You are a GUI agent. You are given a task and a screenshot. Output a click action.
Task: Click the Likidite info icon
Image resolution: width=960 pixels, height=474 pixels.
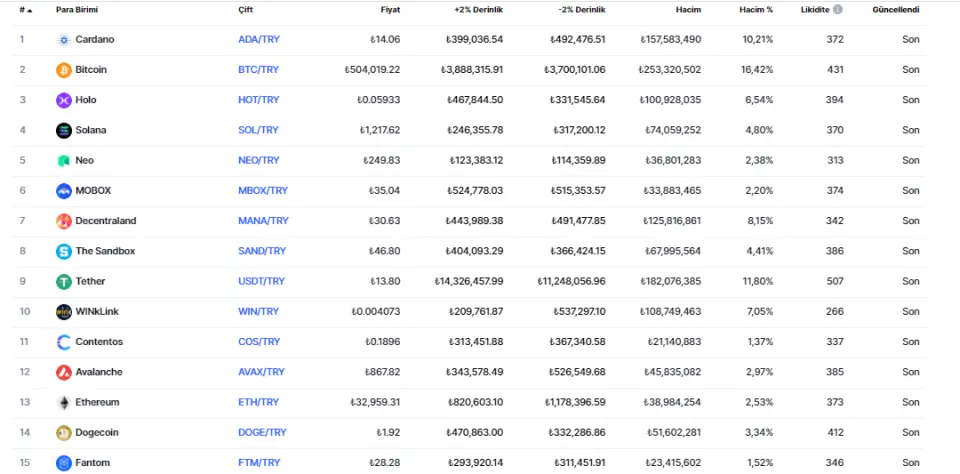(x=838, y=10)
